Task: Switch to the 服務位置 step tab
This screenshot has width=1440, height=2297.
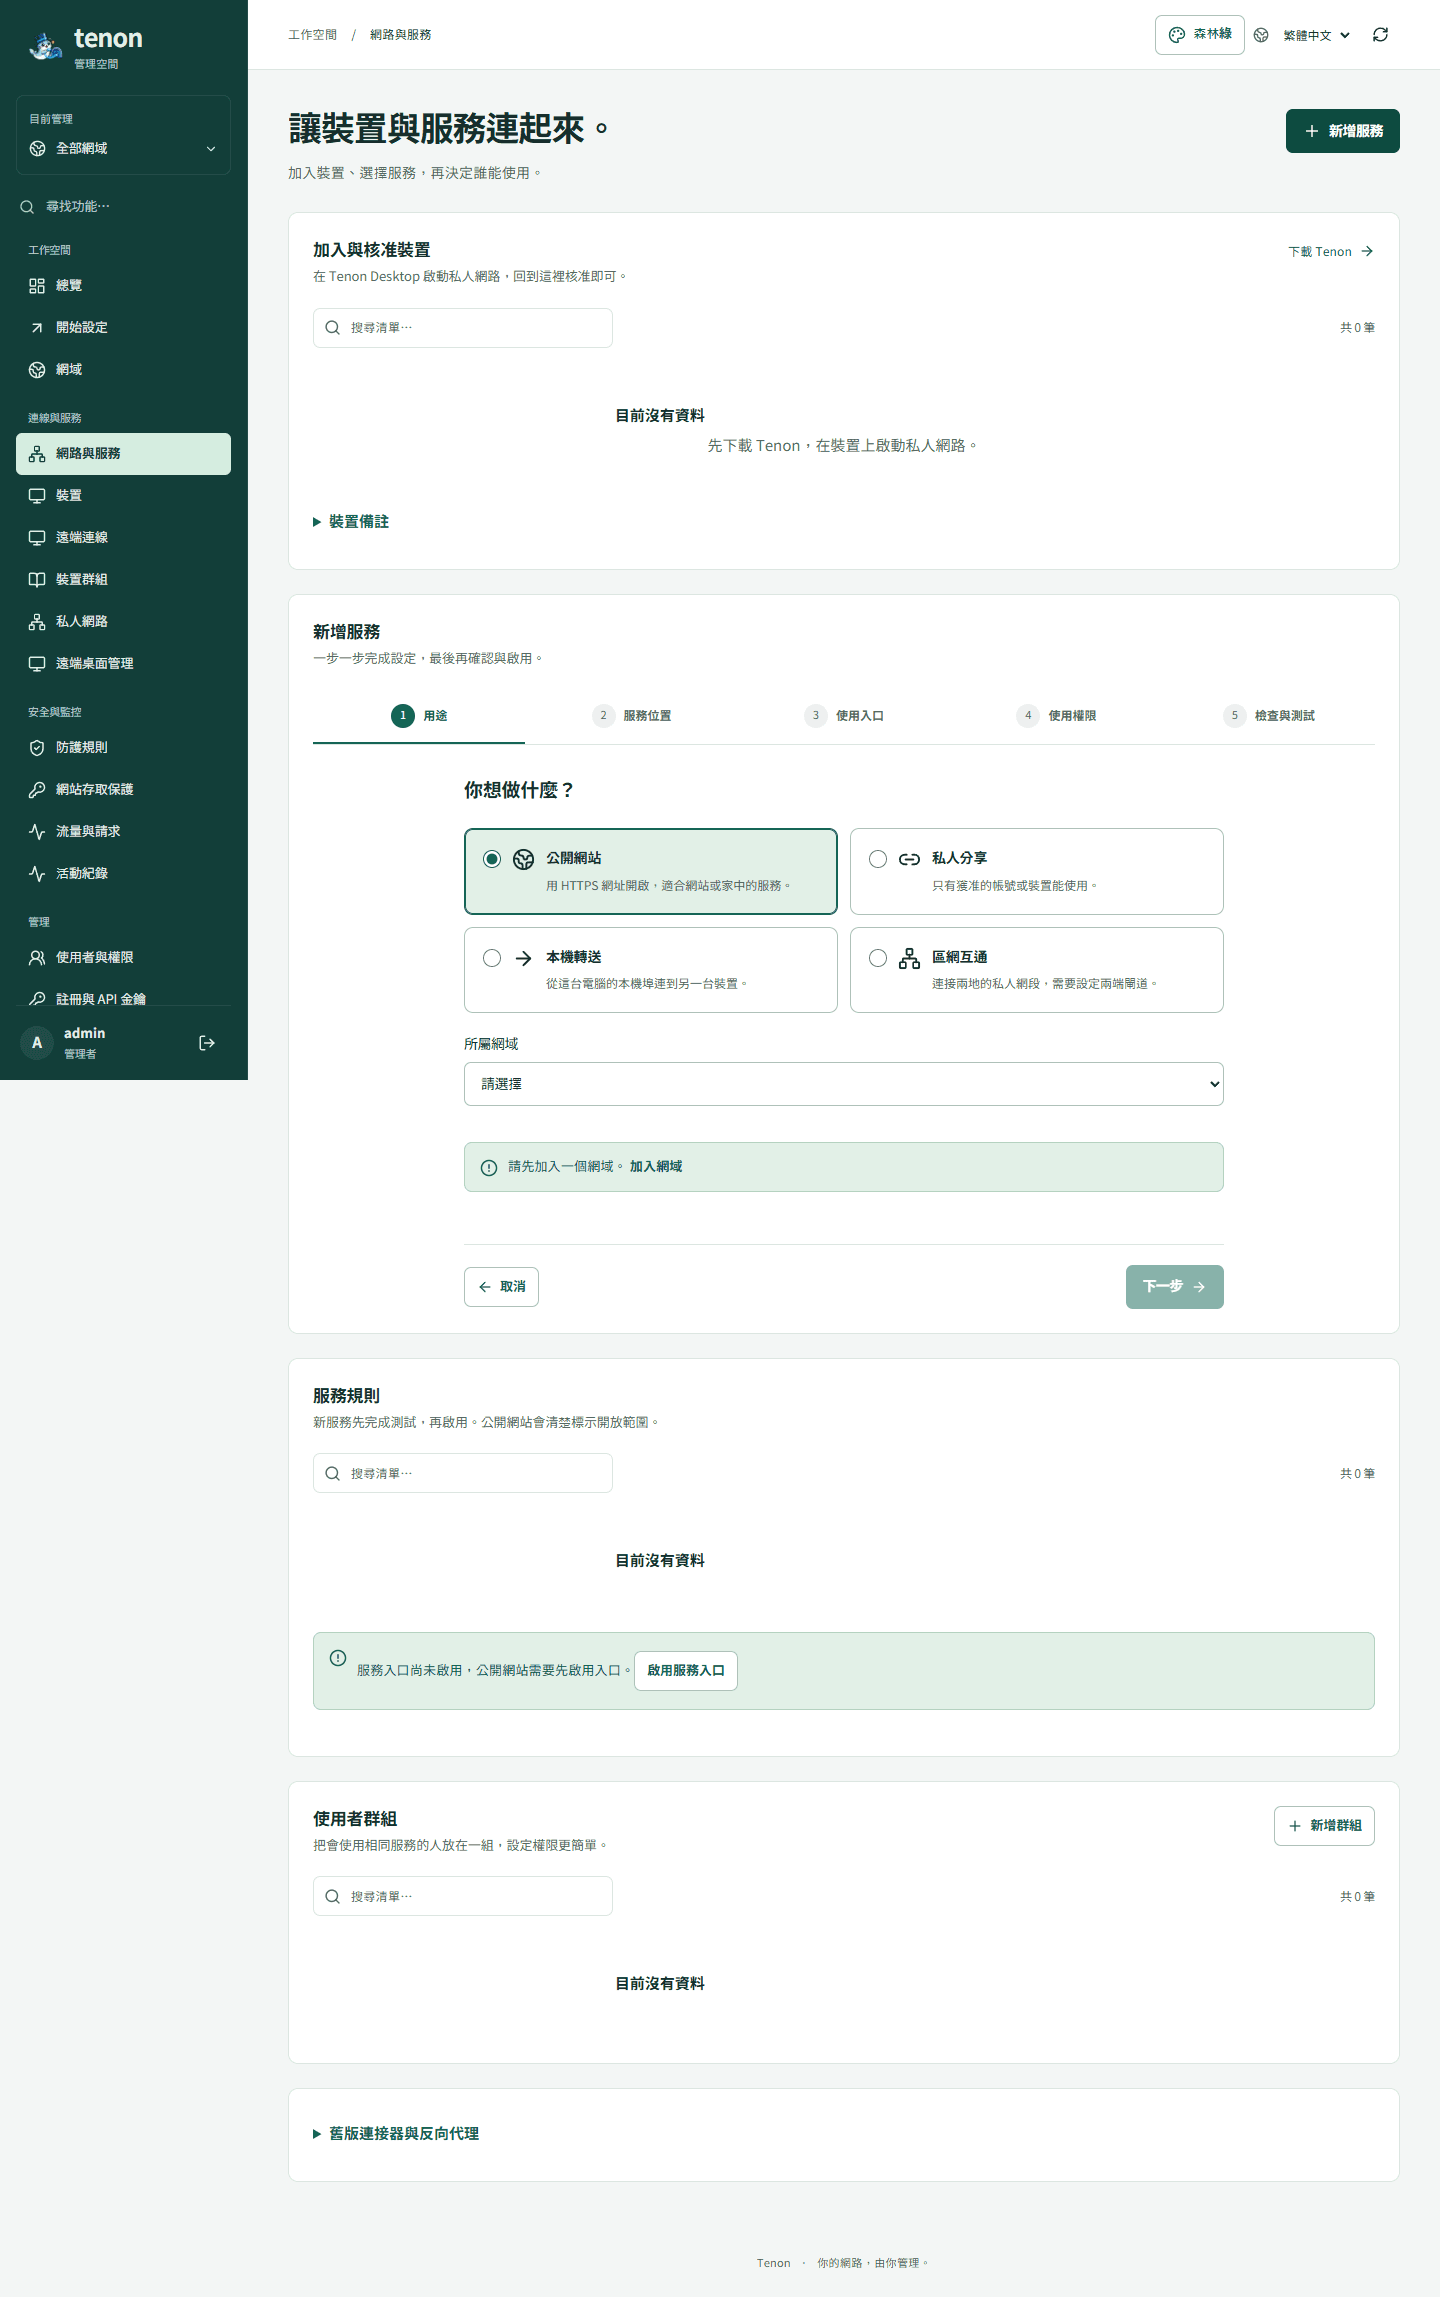Action: coord(631,716)
